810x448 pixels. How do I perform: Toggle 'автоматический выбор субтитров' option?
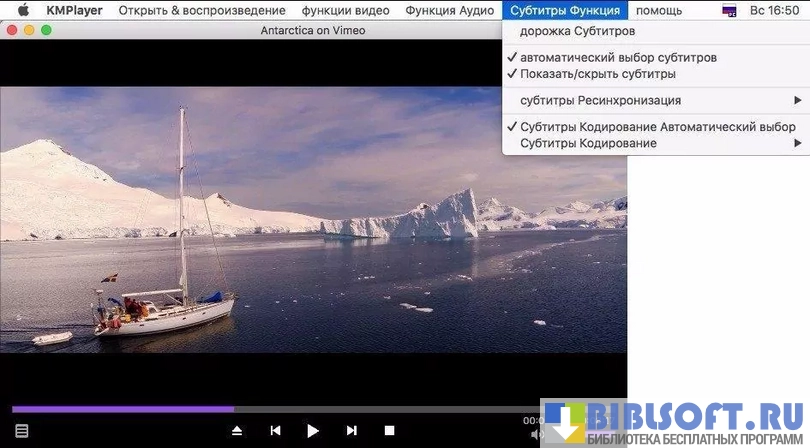pos(618,57)
